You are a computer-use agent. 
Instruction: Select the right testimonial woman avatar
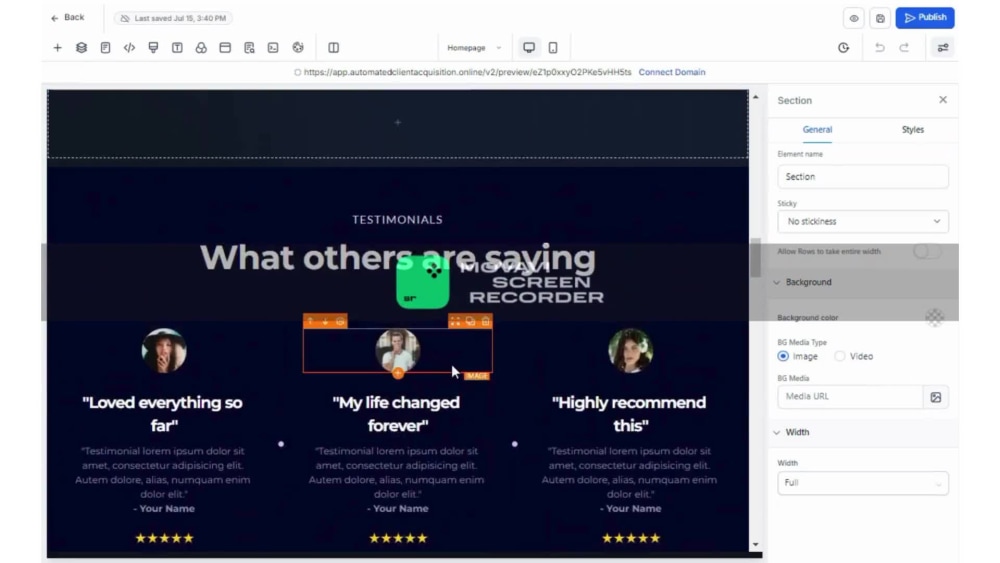pos(630,351)
